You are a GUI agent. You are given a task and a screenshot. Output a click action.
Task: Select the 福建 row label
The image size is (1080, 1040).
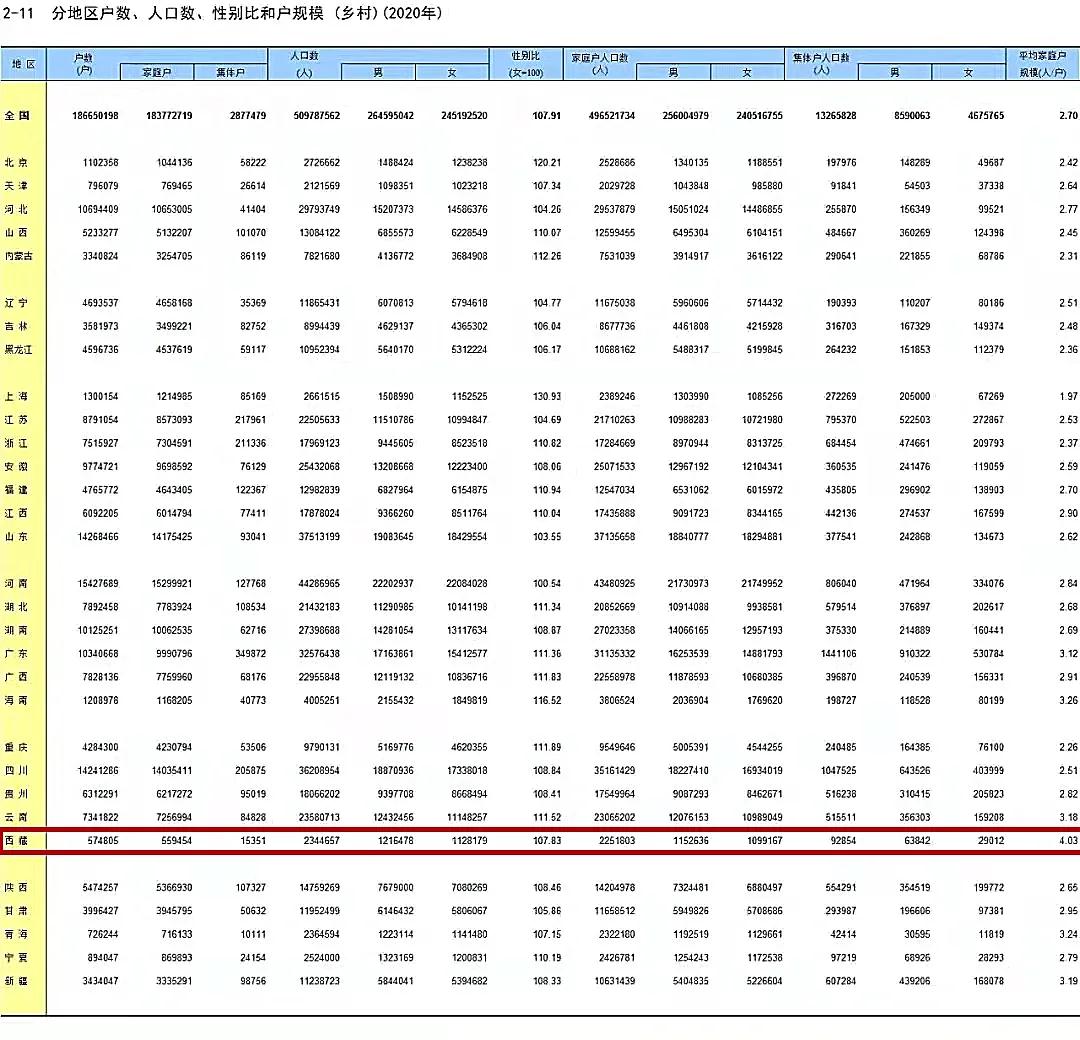click(x=17, y=490)
